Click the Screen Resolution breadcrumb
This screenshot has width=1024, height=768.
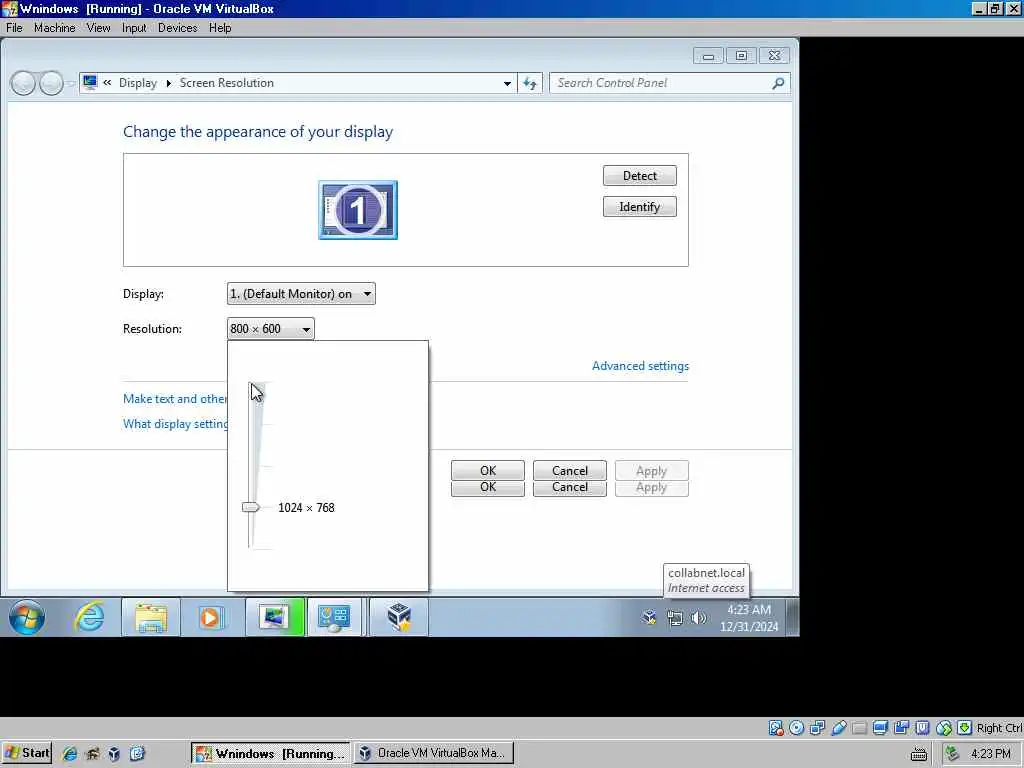click(227, 83)
